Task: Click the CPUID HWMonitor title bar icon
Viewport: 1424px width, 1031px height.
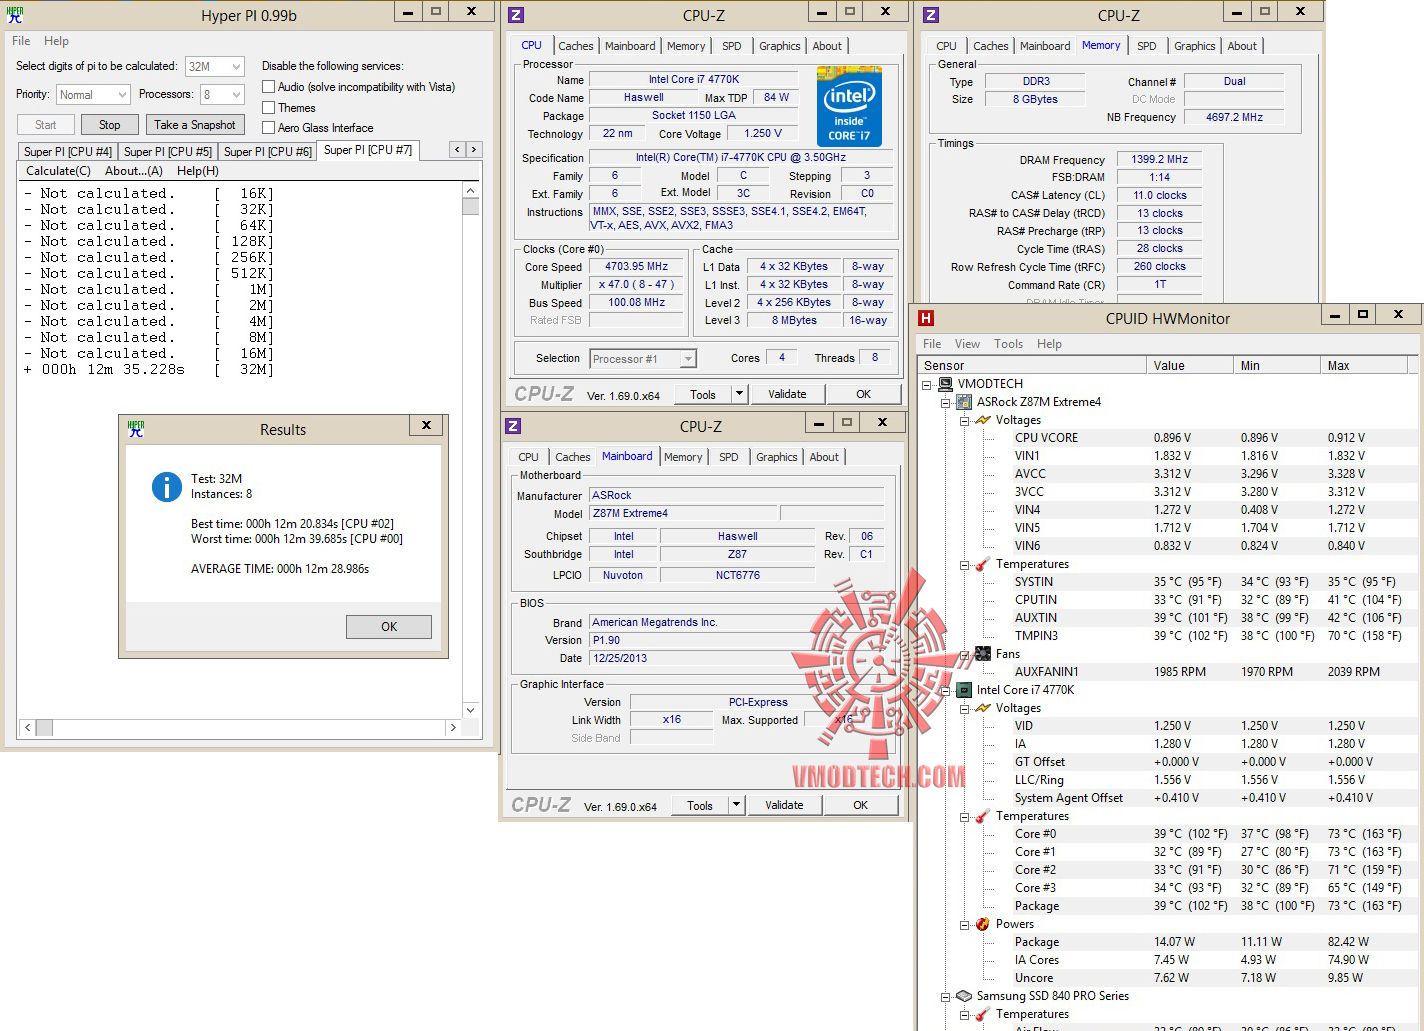Action: pos(926,318)
